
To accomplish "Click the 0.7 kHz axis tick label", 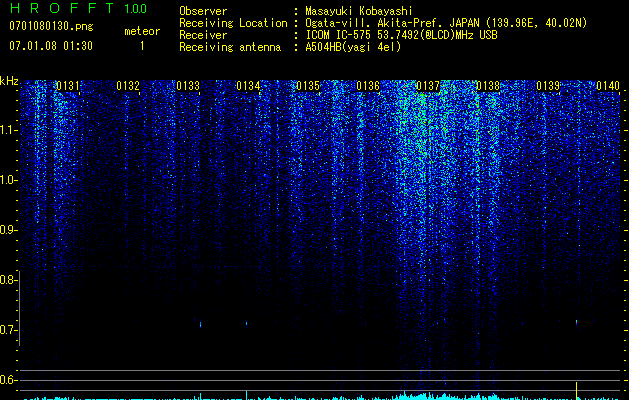I will click(x=8, y=330).
